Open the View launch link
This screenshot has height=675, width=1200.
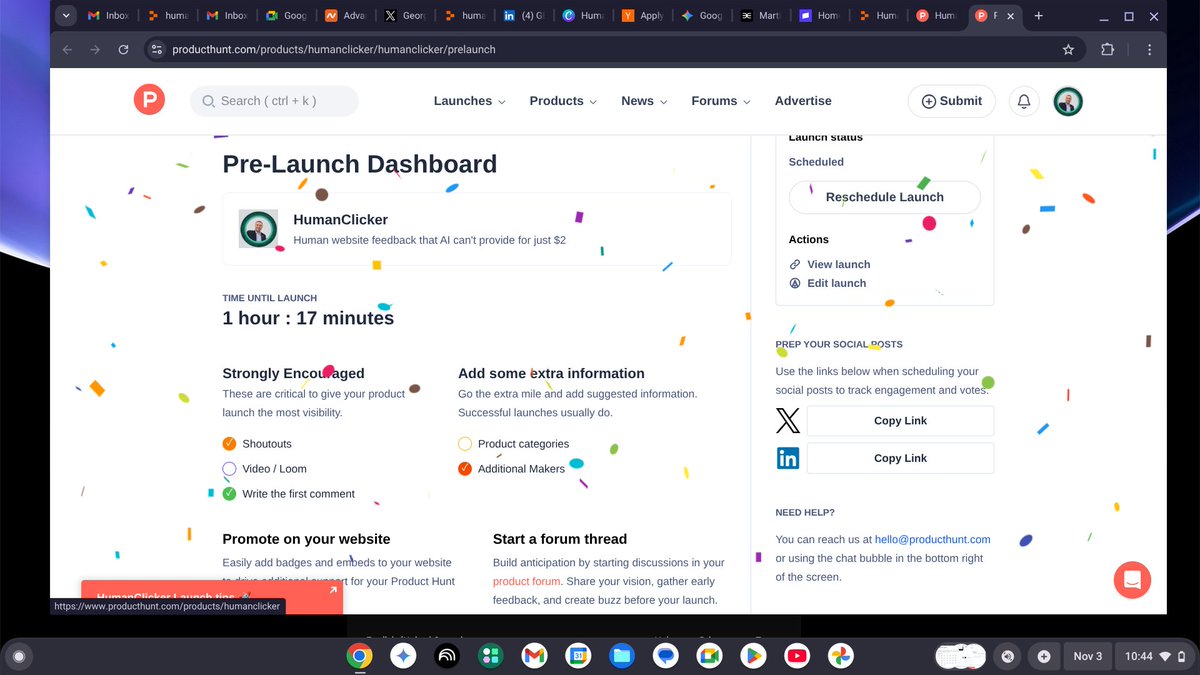tap(839, 264)
